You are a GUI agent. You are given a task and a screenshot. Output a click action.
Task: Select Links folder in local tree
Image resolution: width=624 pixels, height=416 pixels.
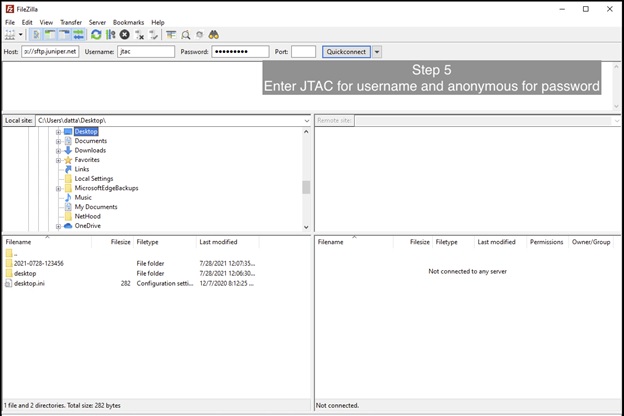click(x=82, y=169)
